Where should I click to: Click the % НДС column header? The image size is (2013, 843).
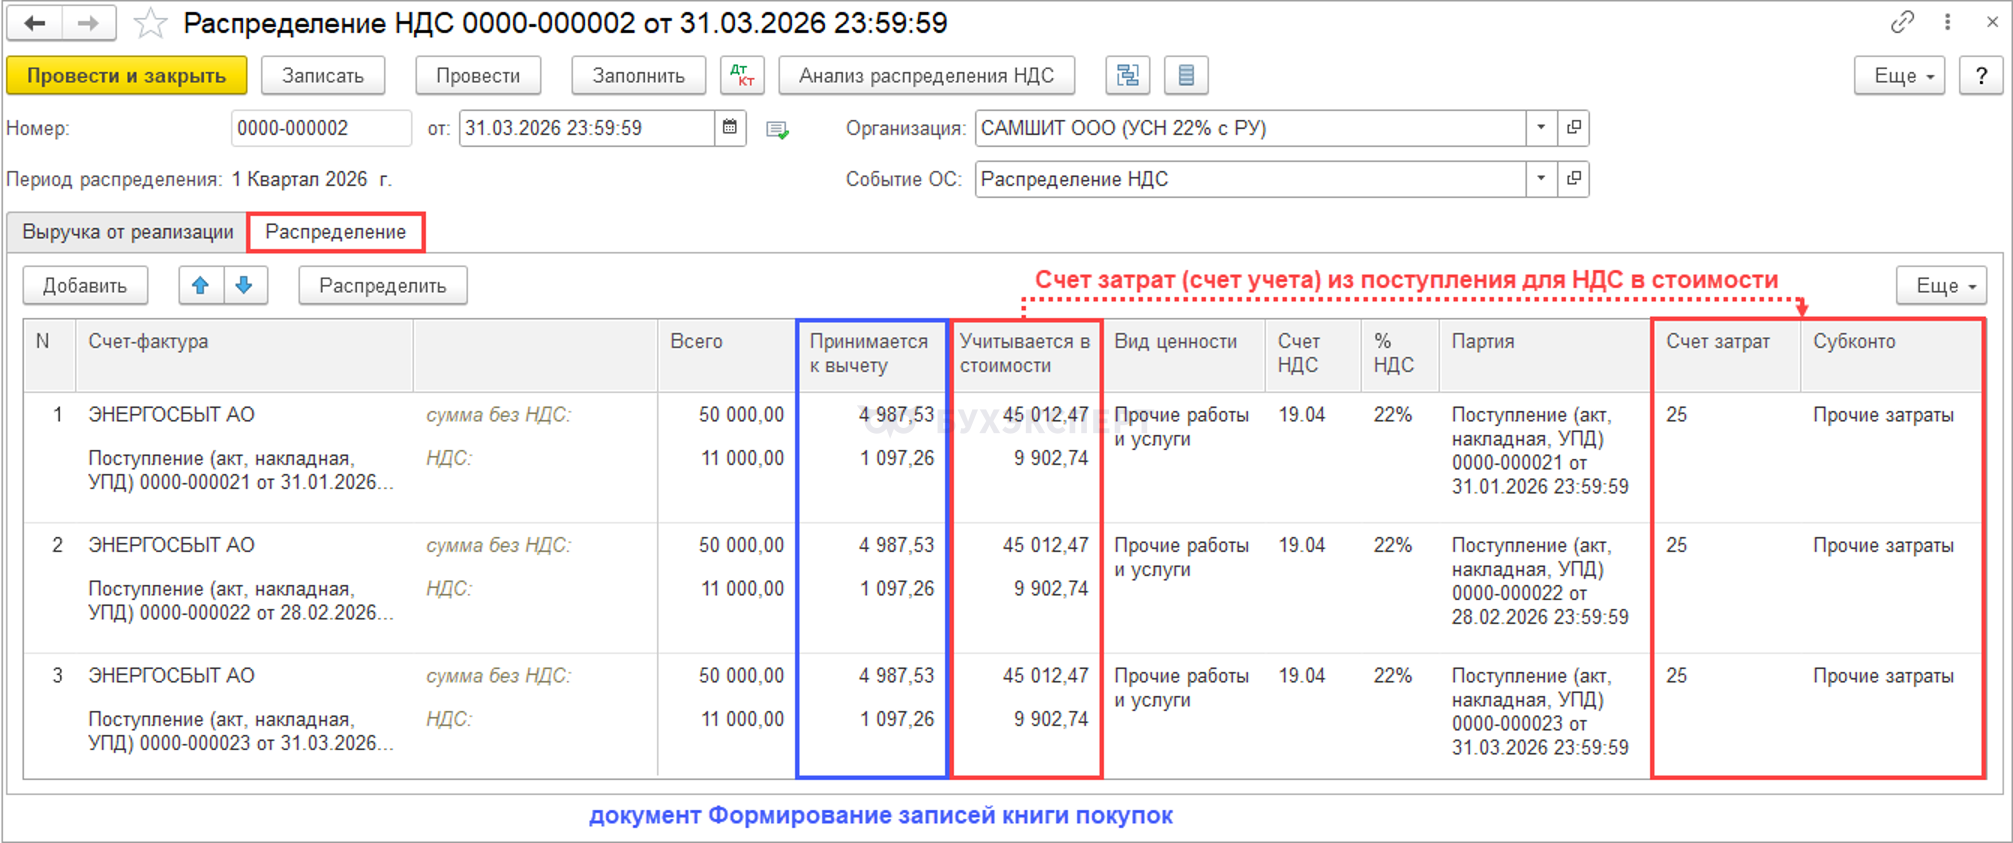click(x=1400, y=355)
